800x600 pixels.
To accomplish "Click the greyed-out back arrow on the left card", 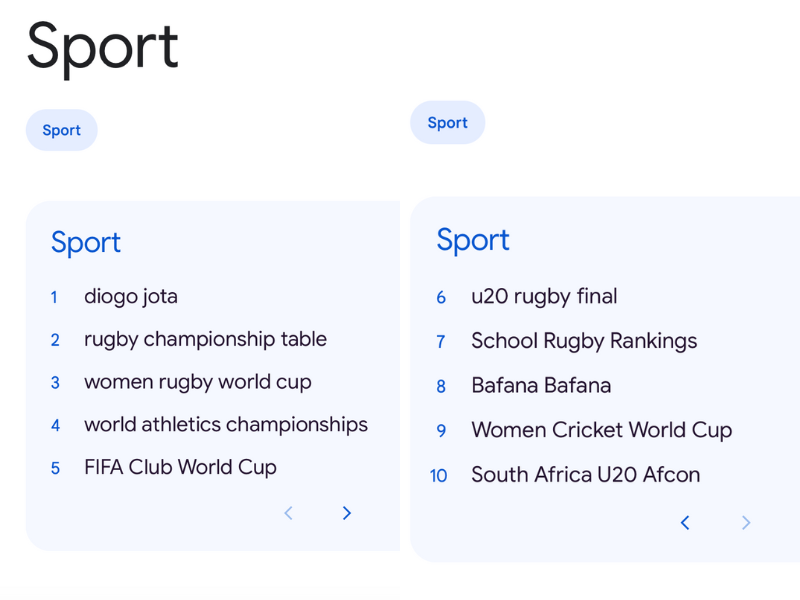I will click(288, 513).
